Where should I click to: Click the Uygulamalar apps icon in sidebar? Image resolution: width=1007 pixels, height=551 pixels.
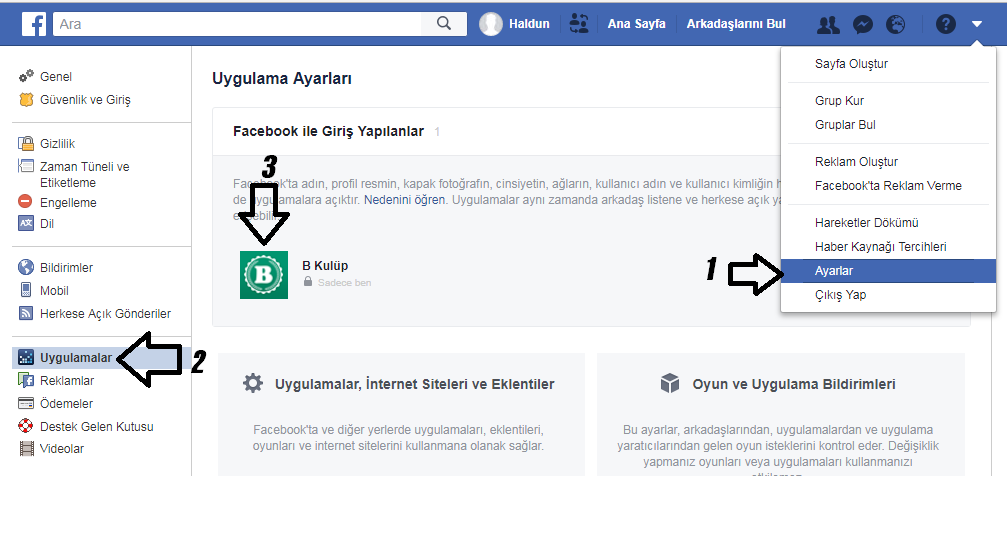click(26, 358)
